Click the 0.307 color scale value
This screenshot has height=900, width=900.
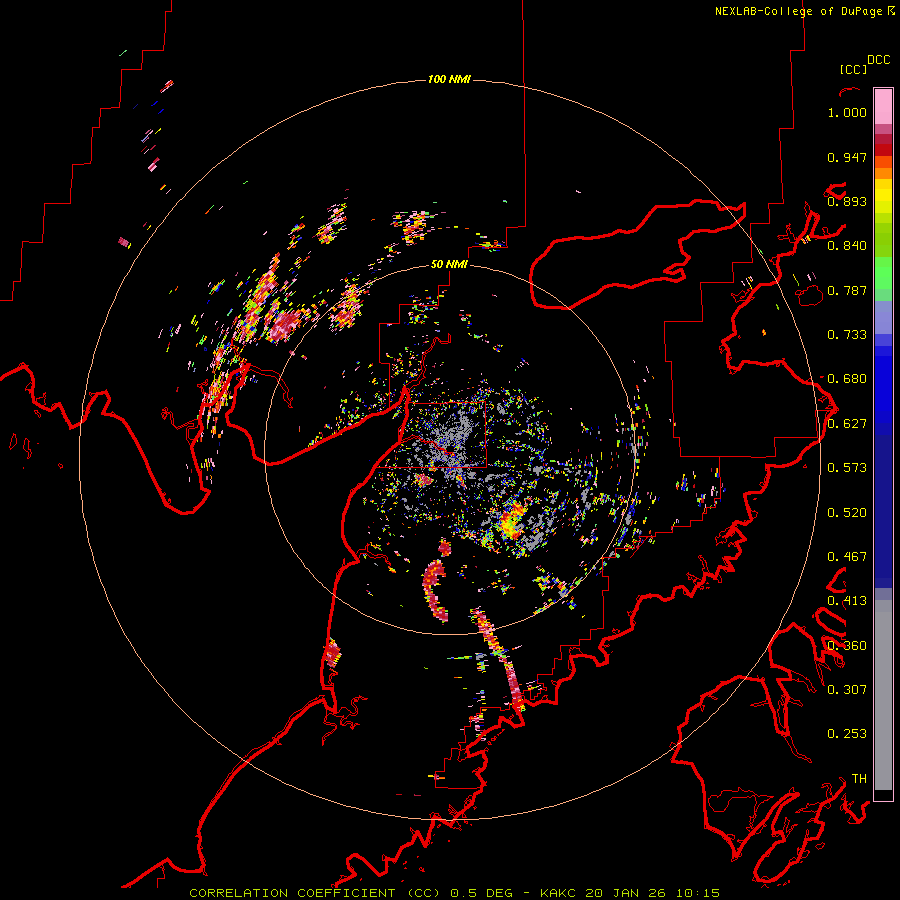847,690
